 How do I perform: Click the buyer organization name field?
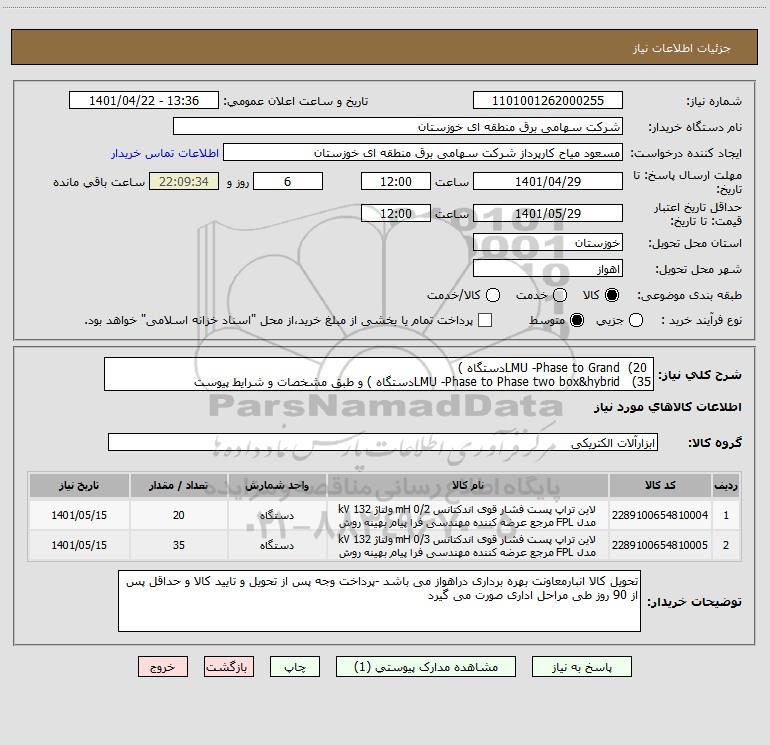[x=398, y=126]
